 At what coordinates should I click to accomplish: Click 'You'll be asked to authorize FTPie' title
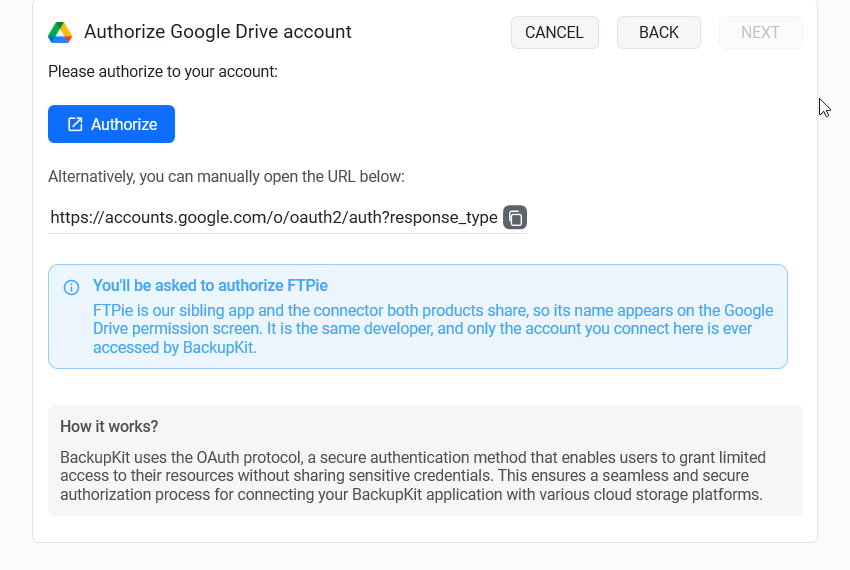(x=210, y=285)
